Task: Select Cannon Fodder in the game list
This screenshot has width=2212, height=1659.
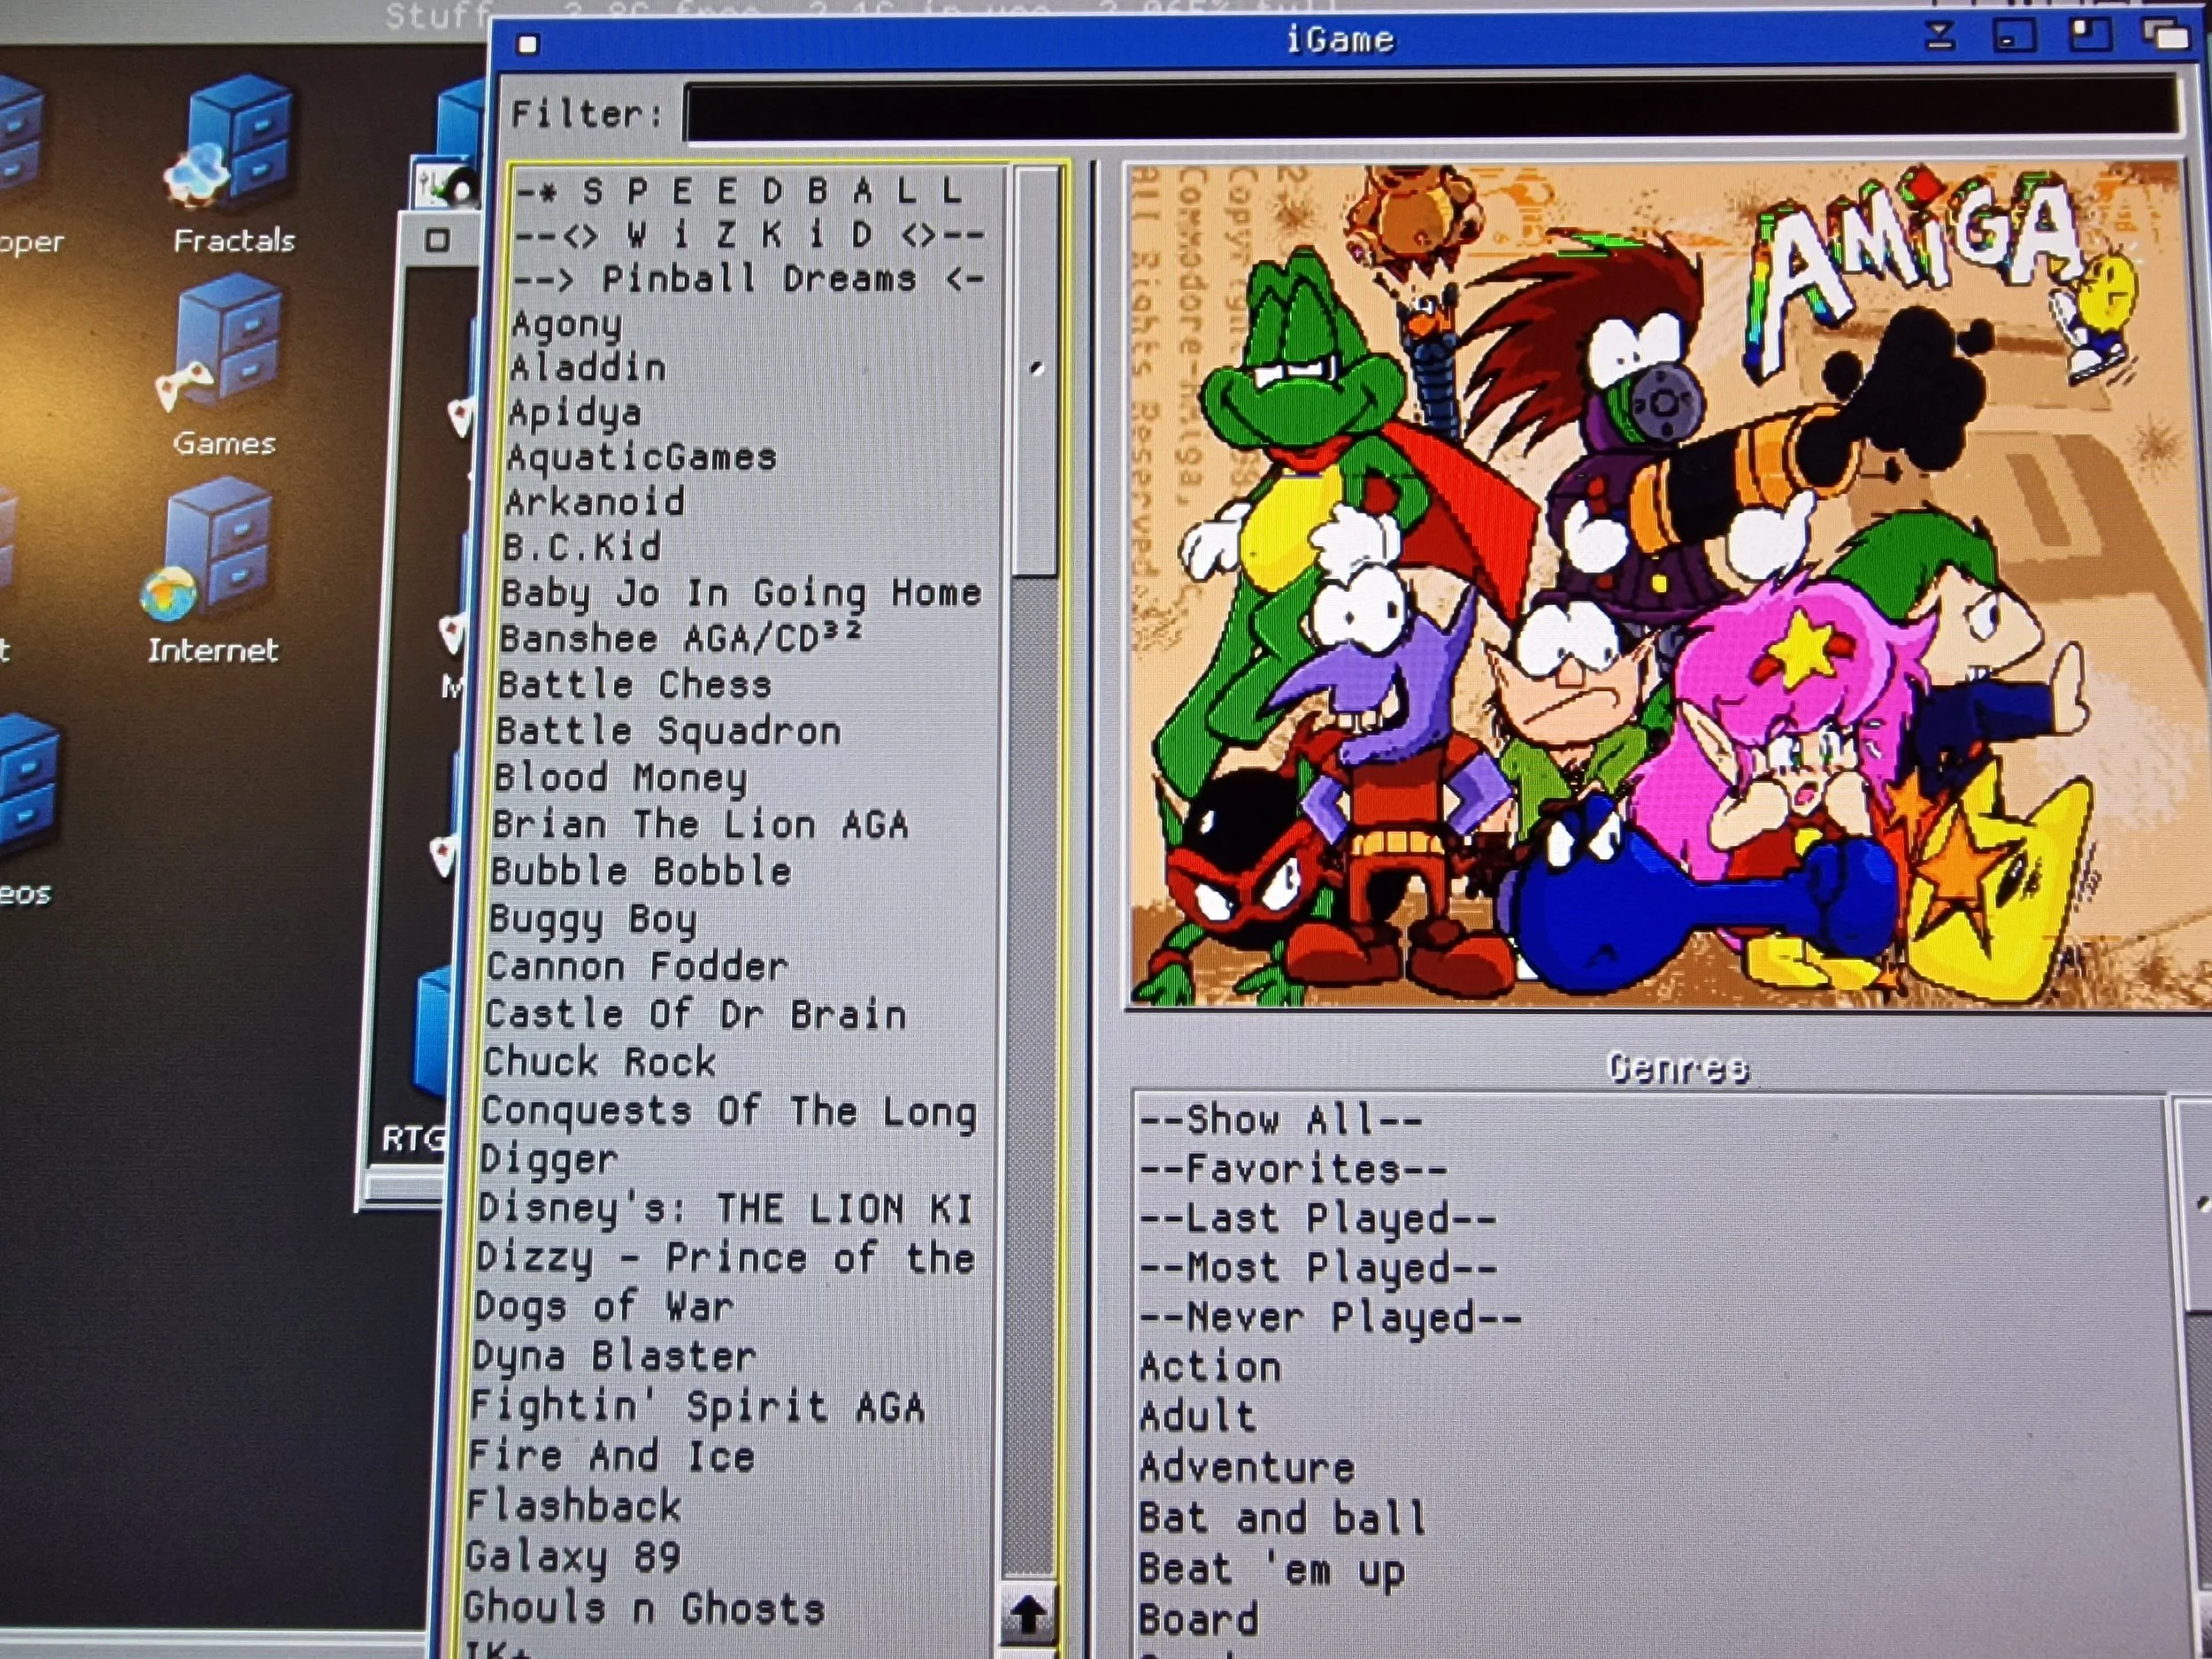Action: pyautogui.click(x=638, y=967)
